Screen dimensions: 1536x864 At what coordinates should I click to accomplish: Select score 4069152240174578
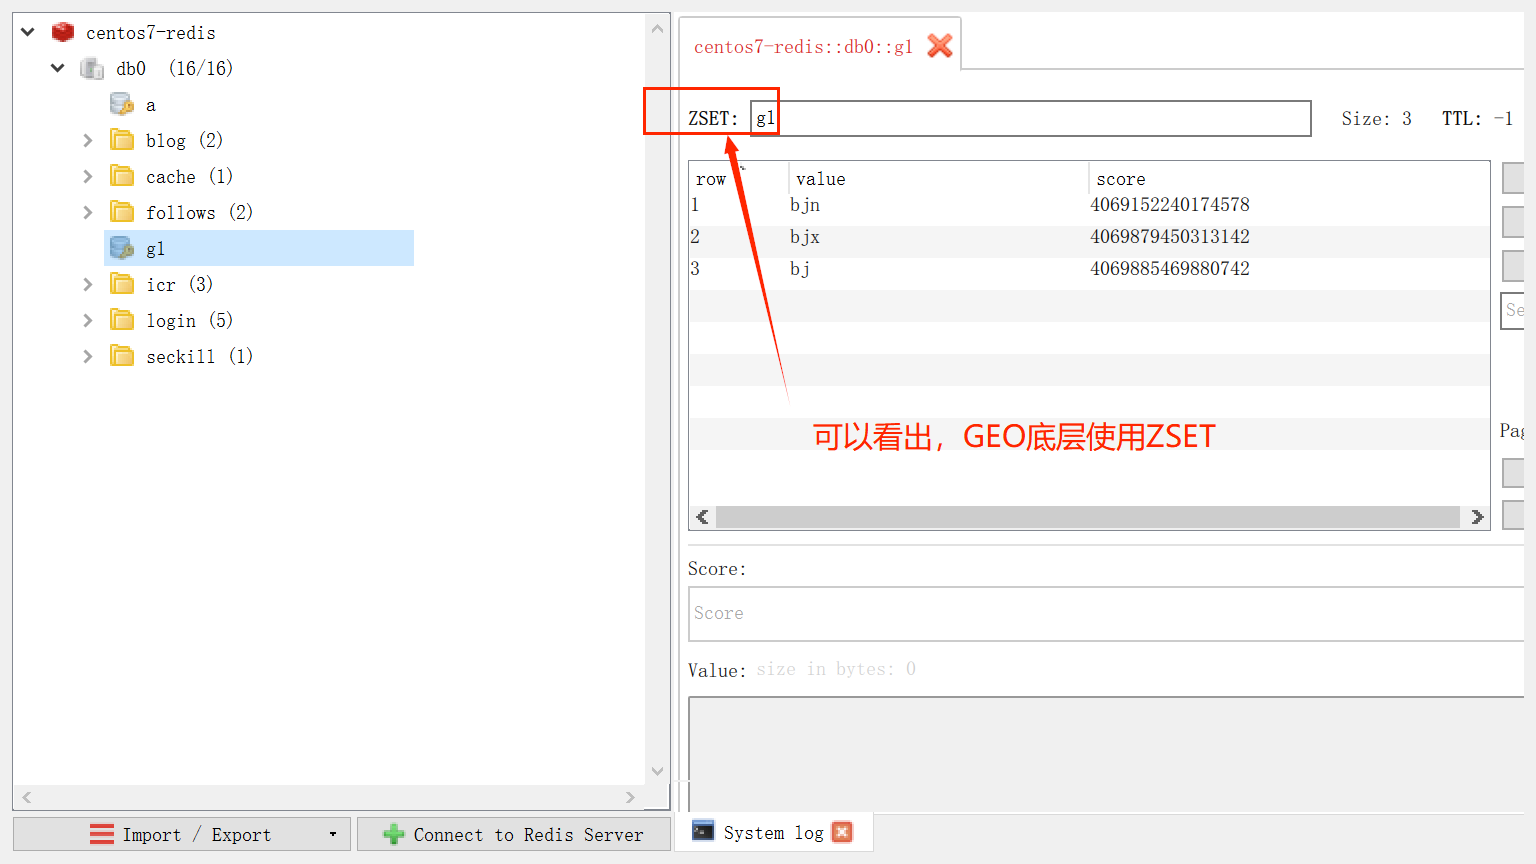point(1170,205)
